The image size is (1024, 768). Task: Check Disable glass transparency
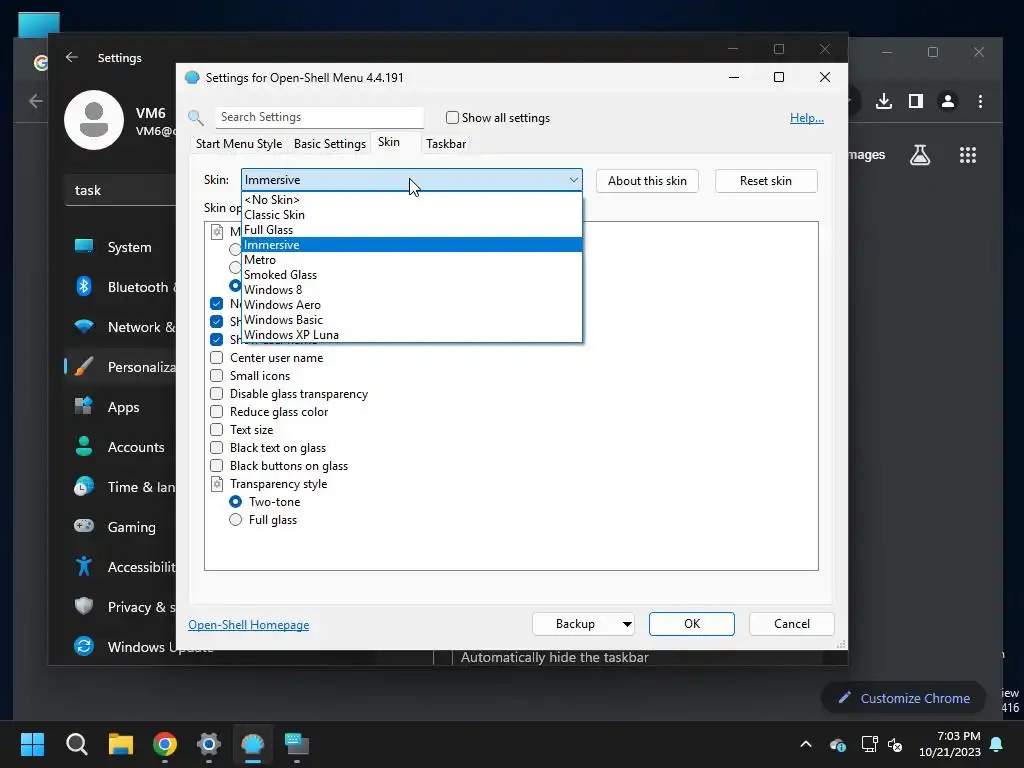point(217,394)
